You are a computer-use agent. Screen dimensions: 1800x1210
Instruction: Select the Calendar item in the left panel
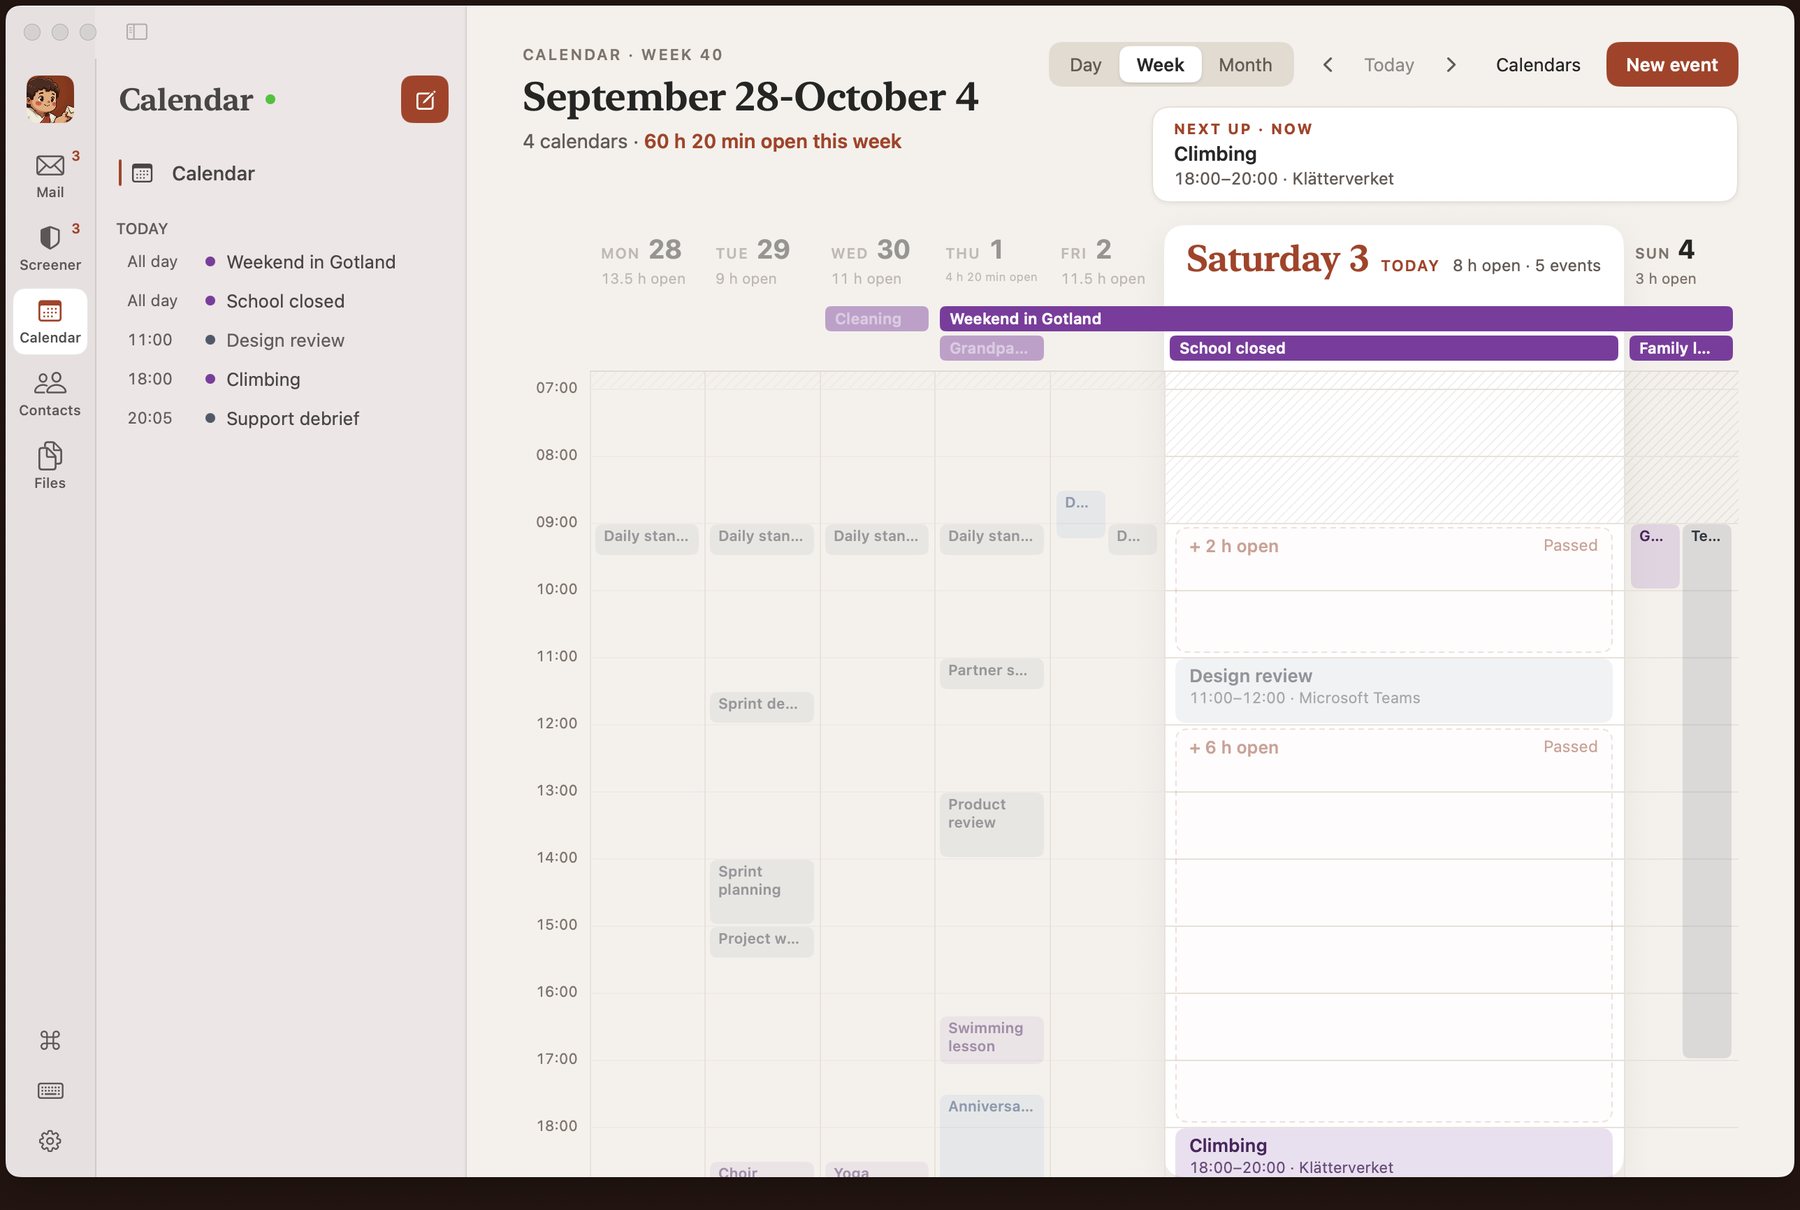tap(283, 173)
